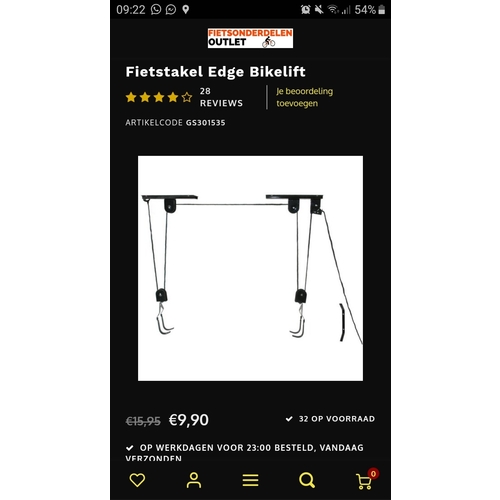This screenshot has height=500, width=500.
Task: Tap the cart item count badge
Action: (x=373, y=473)
